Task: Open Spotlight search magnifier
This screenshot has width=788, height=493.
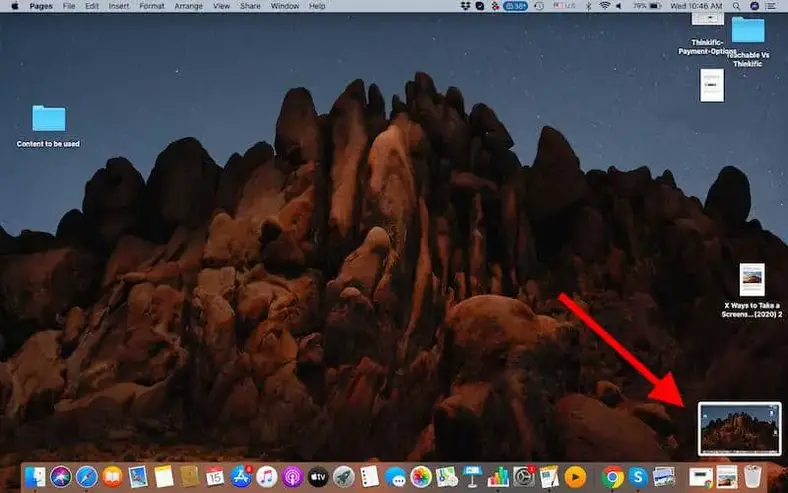Action: coord(736,6)
